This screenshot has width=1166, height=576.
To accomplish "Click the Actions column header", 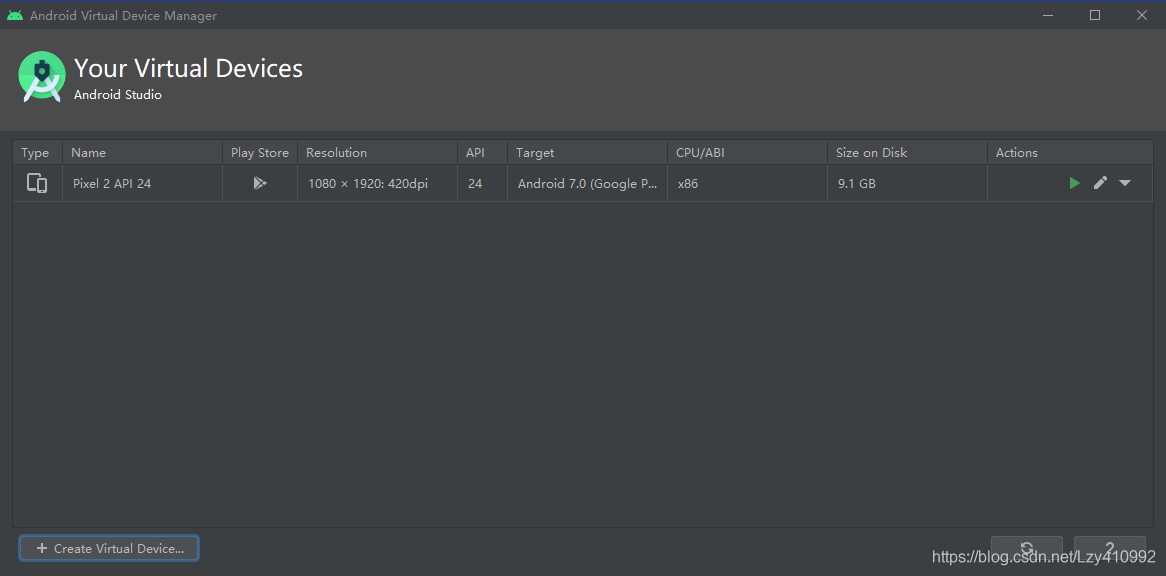I will click(x=1070, y=152).
